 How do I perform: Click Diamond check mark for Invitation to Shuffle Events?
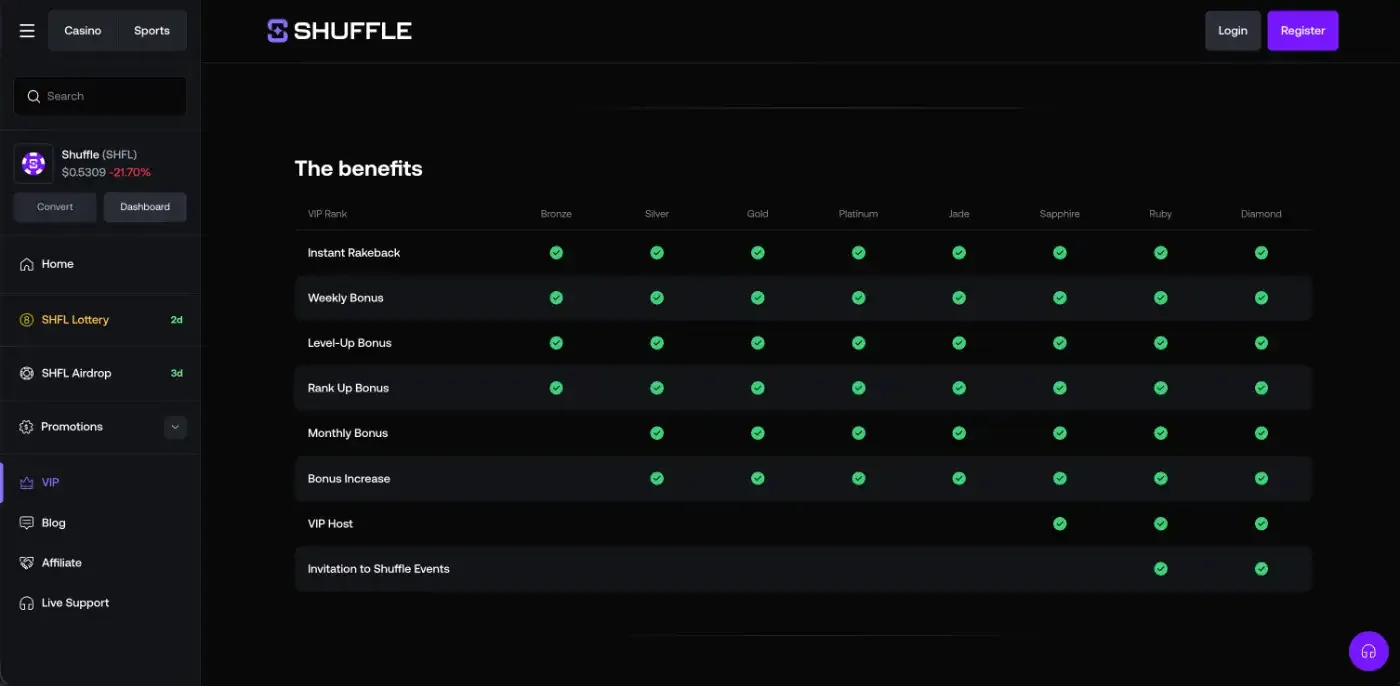[x=1261, y=569]
